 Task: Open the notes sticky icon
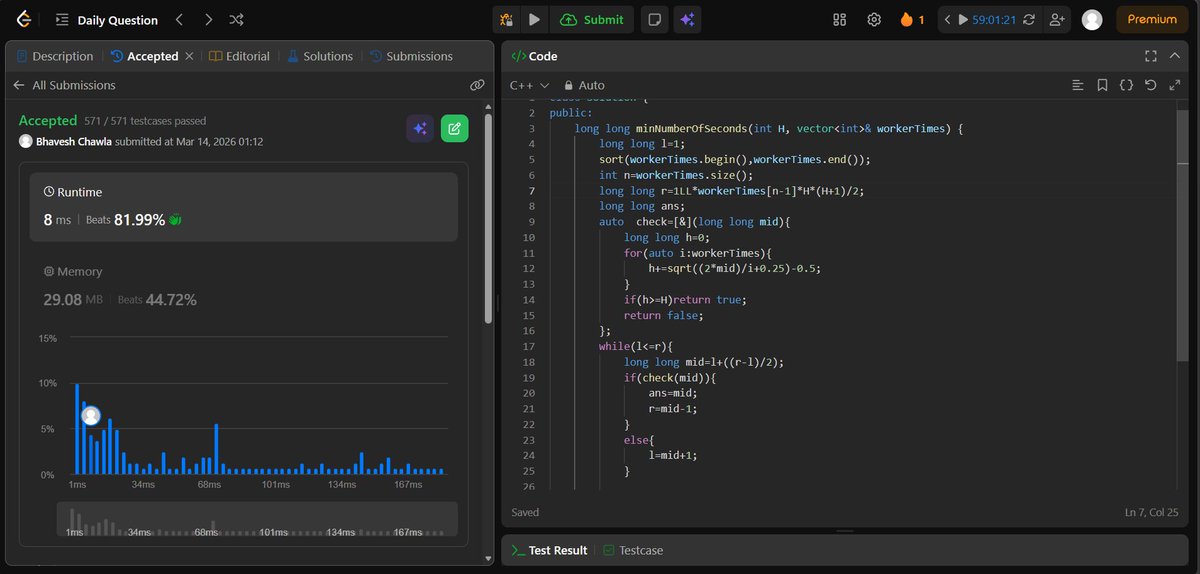pos(654,19)
